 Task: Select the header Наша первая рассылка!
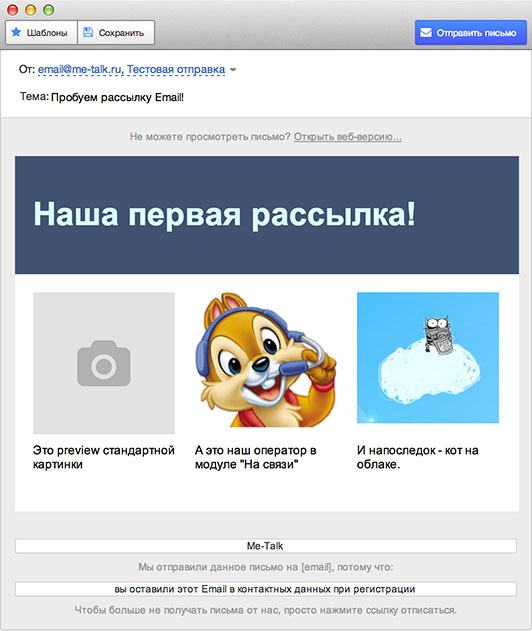[x=224, y=214]
